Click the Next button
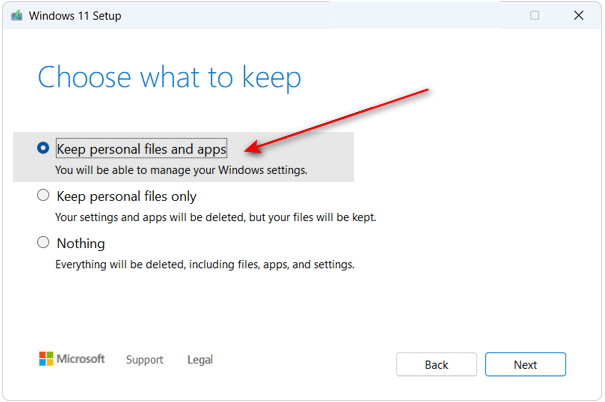Image resolution: width=605 pixels, height=402 pixels. (x=525, y=364)
